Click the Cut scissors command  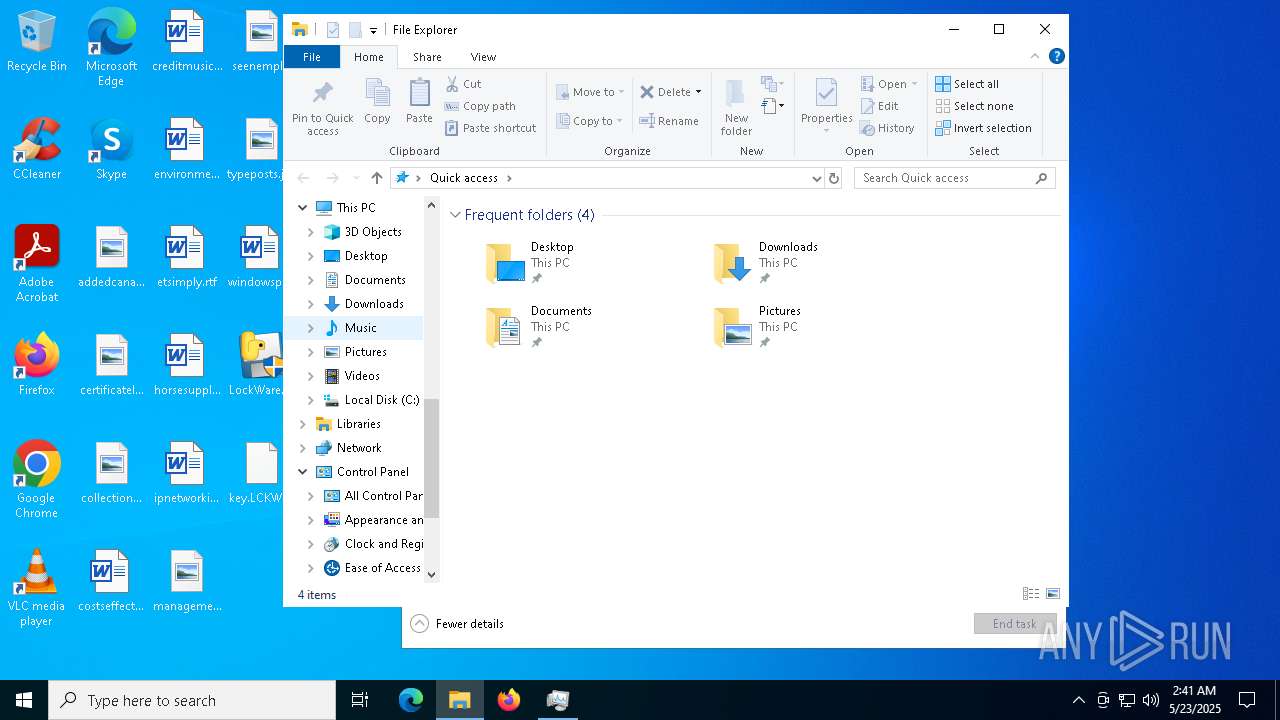pos(463,84)
